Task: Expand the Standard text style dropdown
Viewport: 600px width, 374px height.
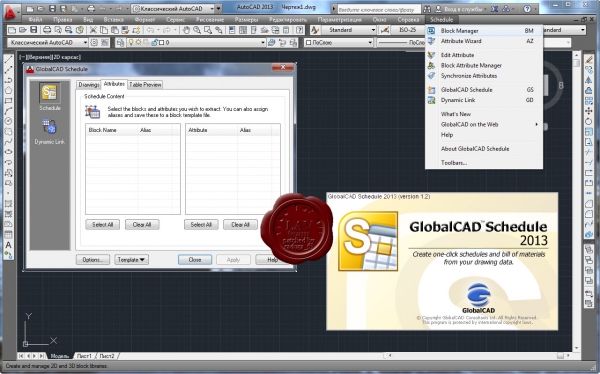Action: pos(349,30)
